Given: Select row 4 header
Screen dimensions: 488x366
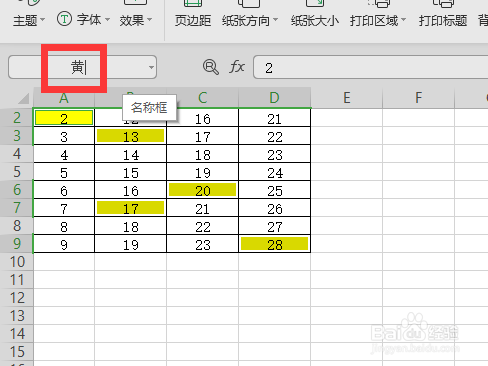Looking at the screenshot, I should click(x=17, y=154).
